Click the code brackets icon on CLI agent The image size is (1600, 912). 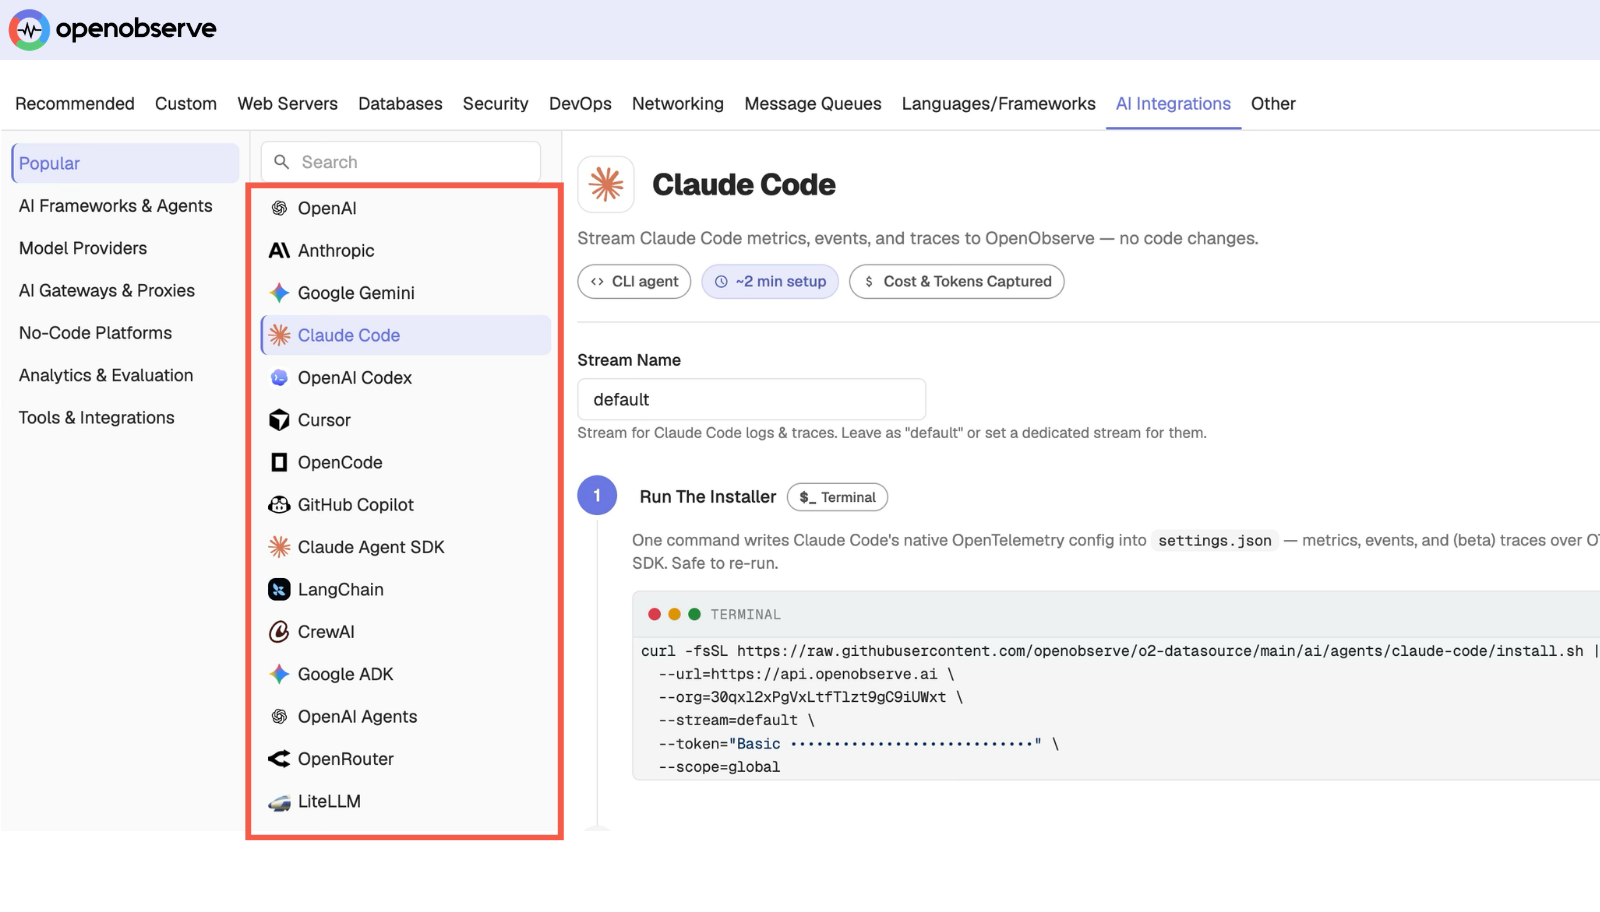pos(597,282)
